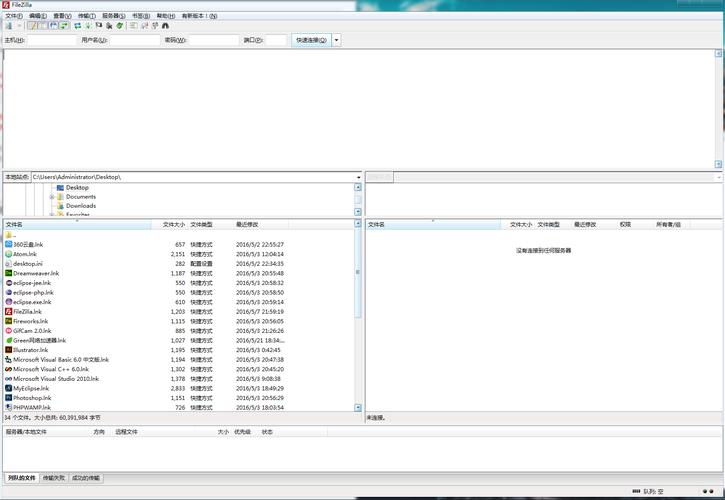725x500 pixels.
Task: Click the 快速连接(Q) quick connect button
Action: 311,40
